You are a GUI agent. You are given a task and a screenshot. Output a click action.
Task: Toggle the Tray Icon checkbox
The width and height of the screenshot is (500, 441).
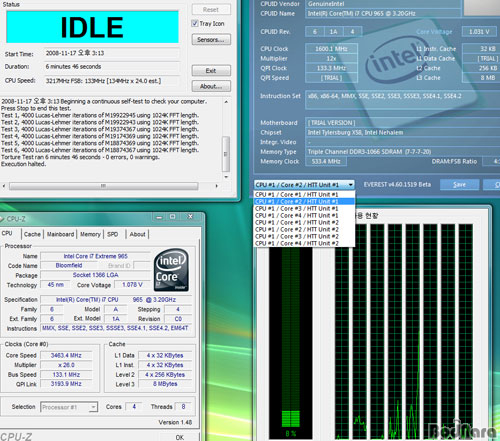point(195,23)
